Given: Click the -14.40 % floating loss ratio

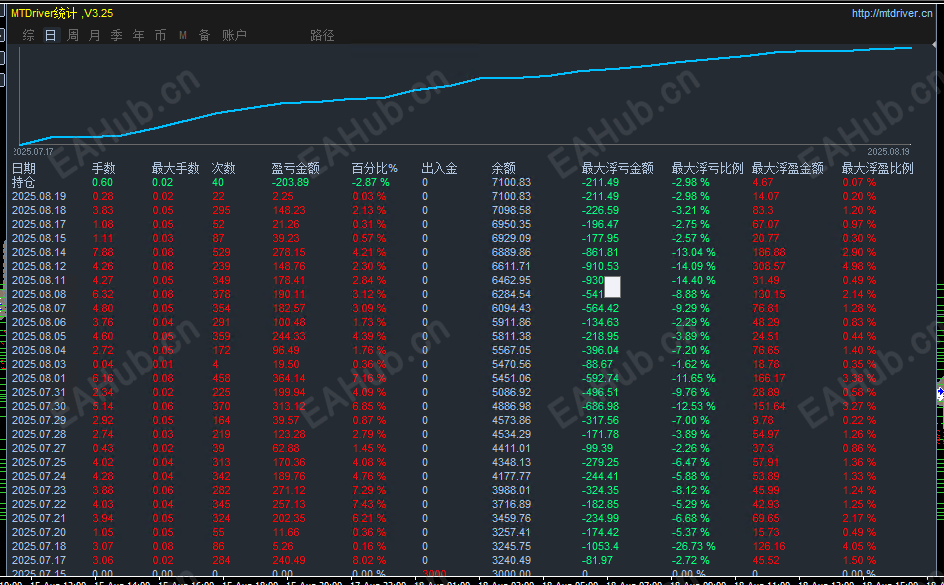Looking at the screenshot, I should [x=694, y=280].
